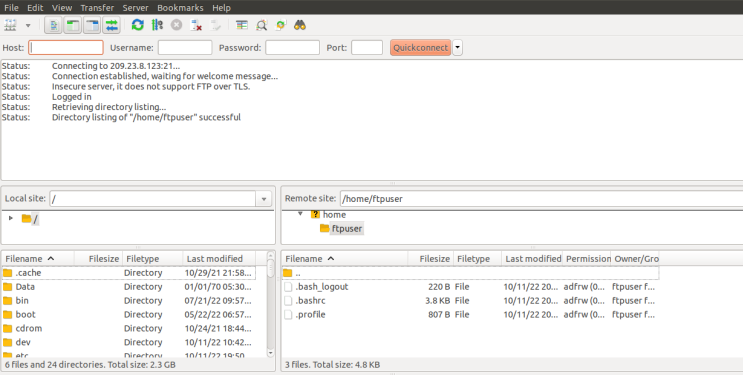Refresh the file and folder lists
The width and height of the screenshot is (743, 375).
(x=138, y=25)
